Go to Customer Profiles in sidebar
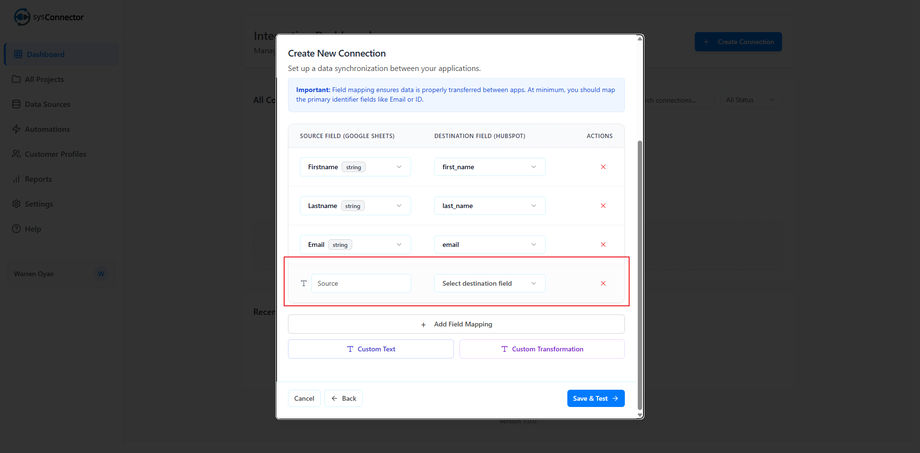This screenshot has width=920, height=453. 55,154
